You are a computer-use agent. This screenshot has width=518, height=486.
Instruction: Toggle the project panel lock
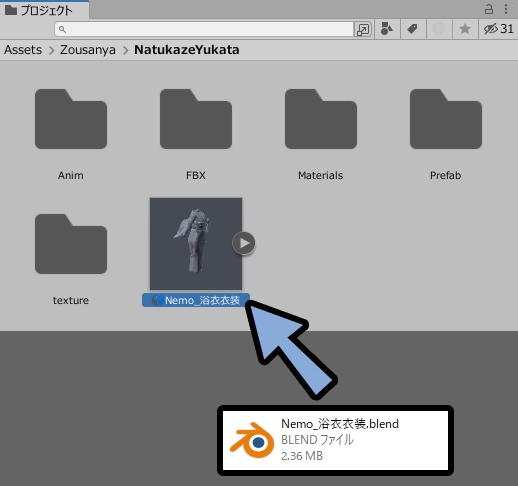point(489,9)
